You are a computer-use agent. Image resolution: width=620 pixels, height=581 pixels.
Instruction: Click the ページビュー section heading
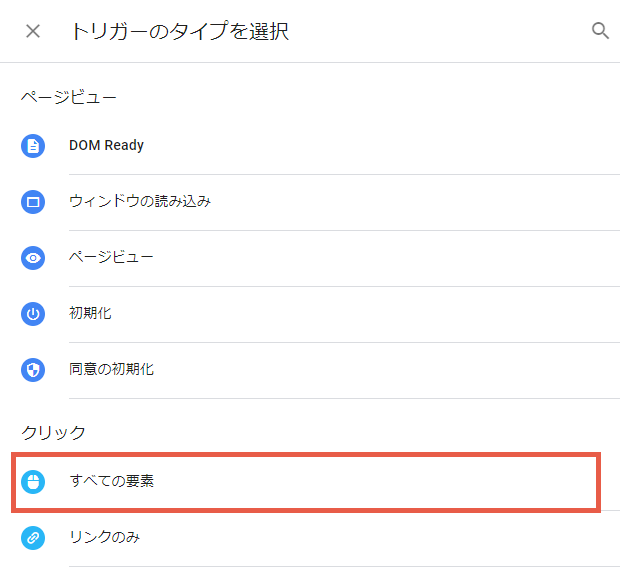coord(68,97)
